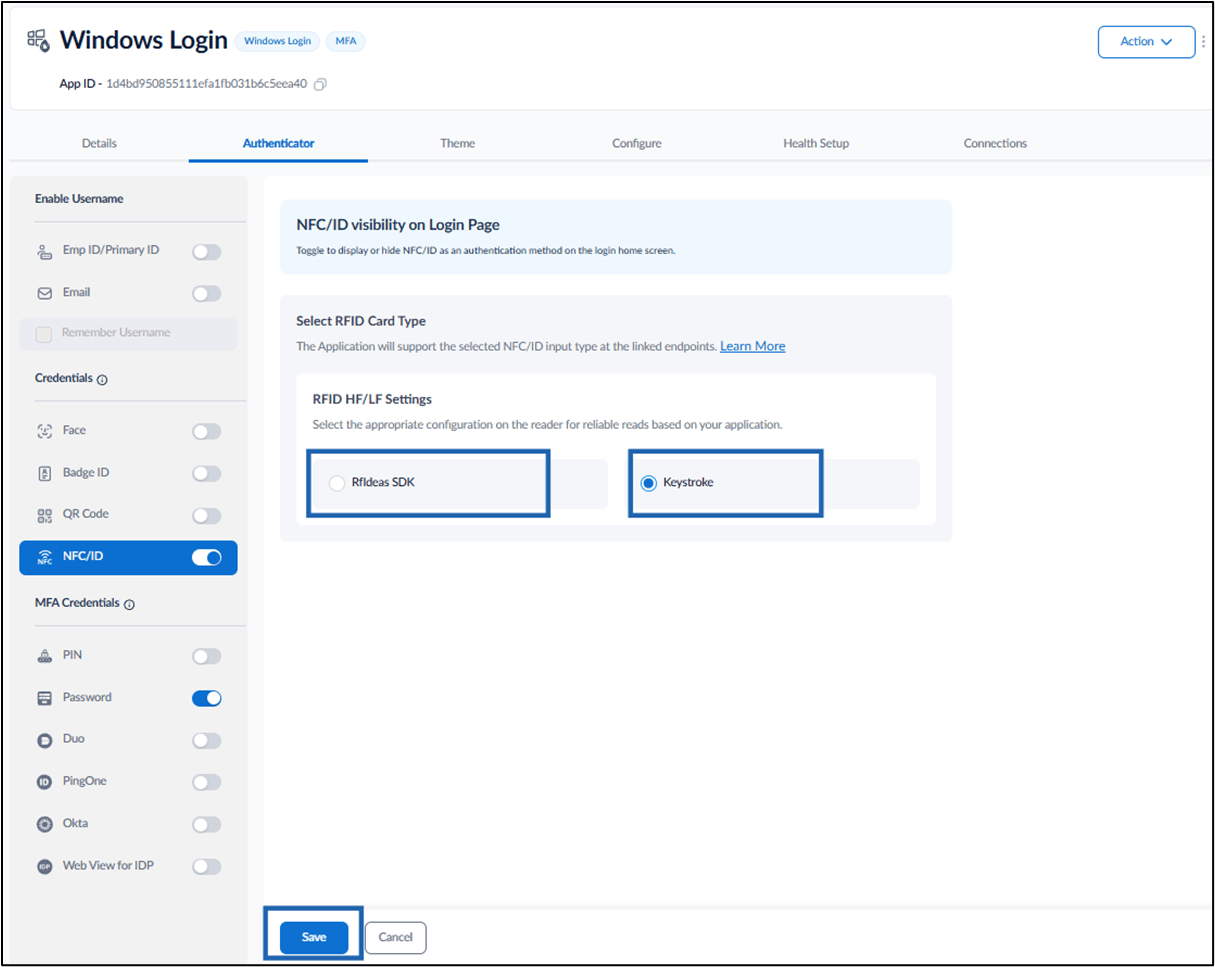Viewport: 1215px width, 967px height.
Task: Click the 'Select RFID Card Type' heading
Action: tap(361, 321)
